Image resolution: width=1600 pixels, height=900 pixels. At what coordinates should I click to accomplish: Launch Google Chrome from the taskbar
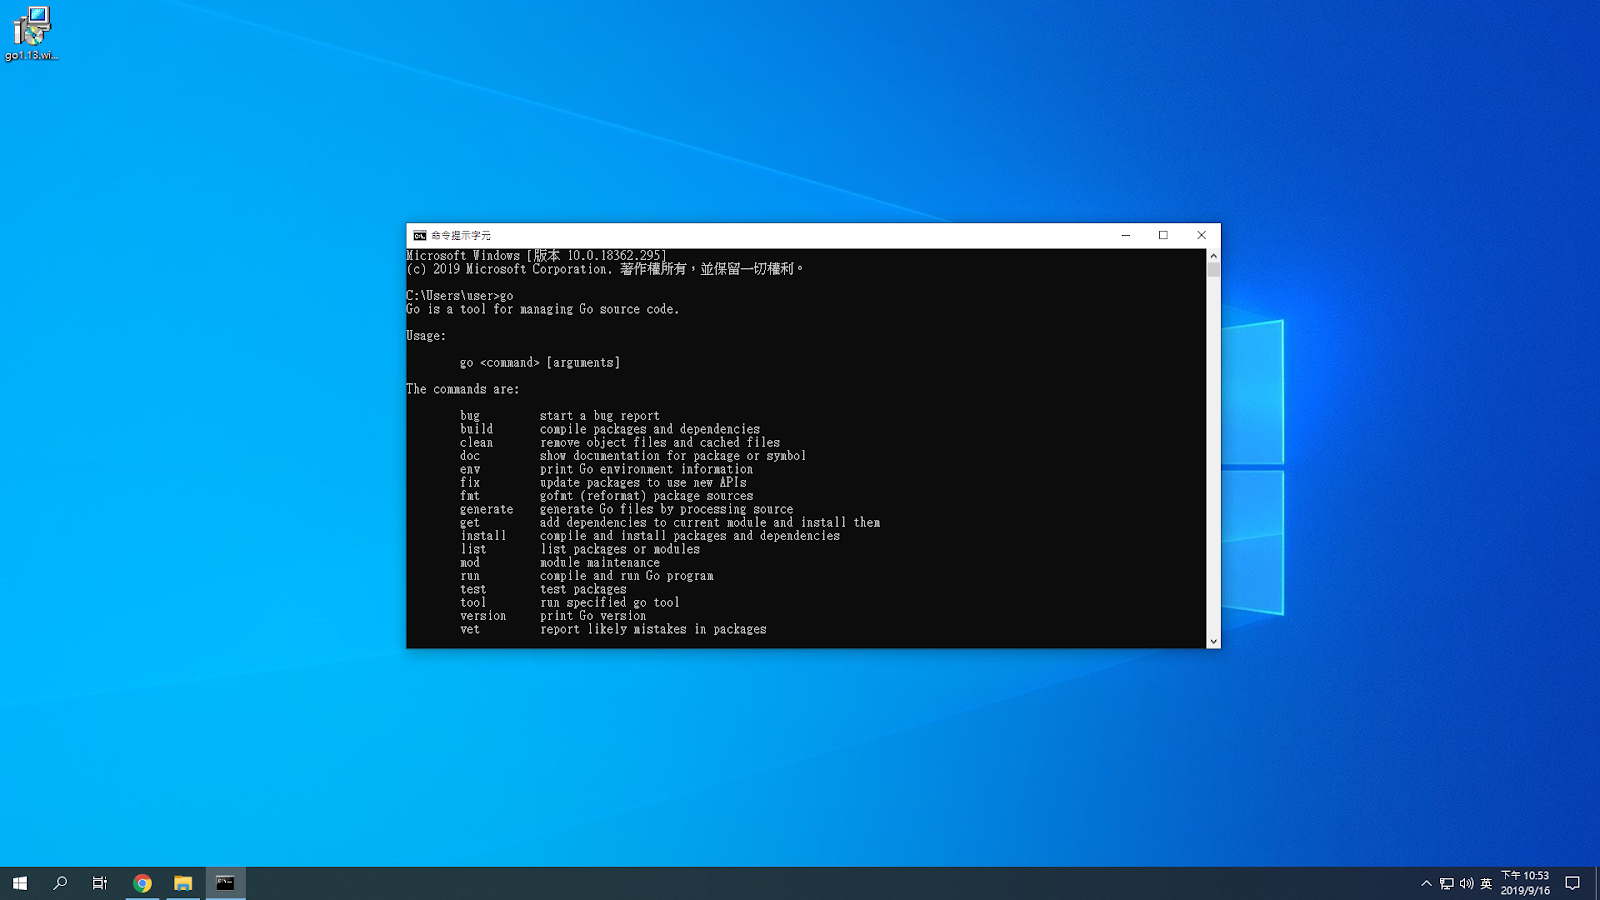tap(142, 883)
